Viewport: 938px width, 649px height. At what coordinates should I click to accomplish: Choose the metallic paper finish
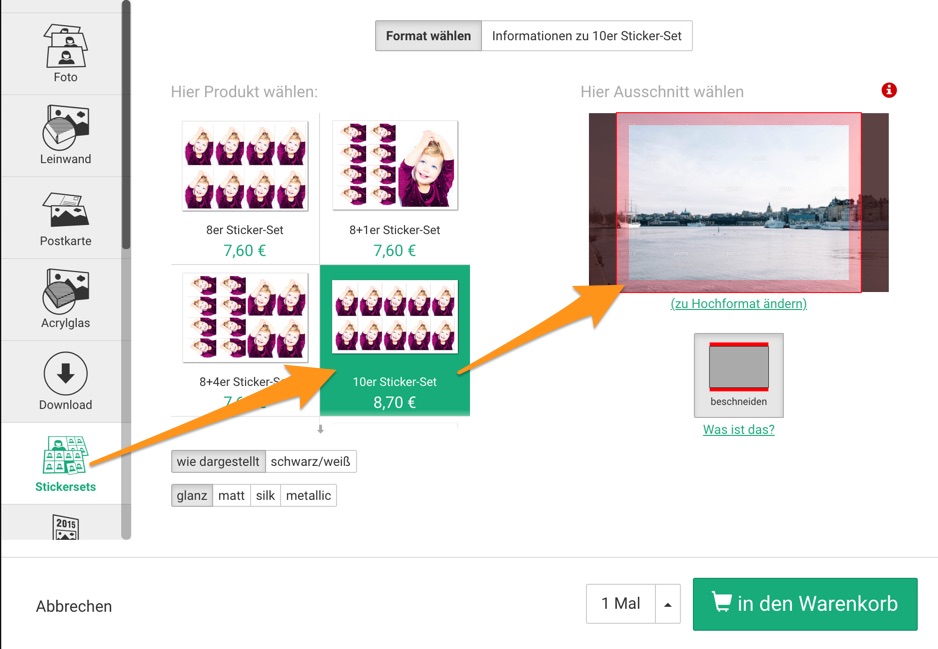(x=308, y=496)
